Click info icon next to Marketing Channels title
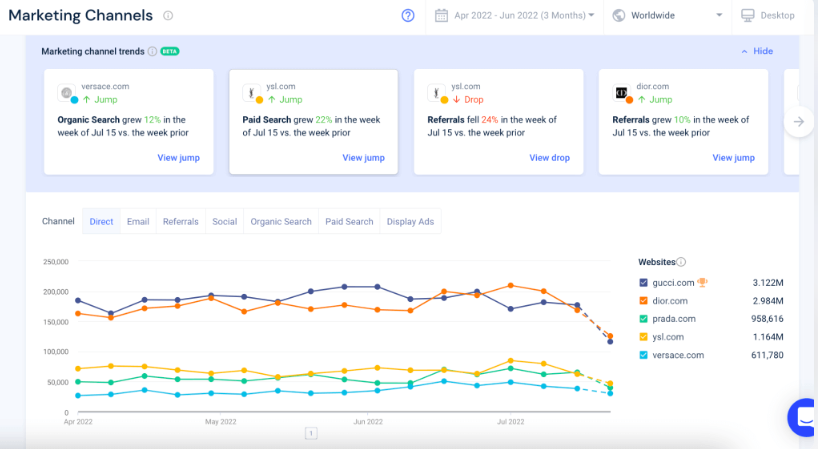 pyautogui.click(x=168, y=16)
